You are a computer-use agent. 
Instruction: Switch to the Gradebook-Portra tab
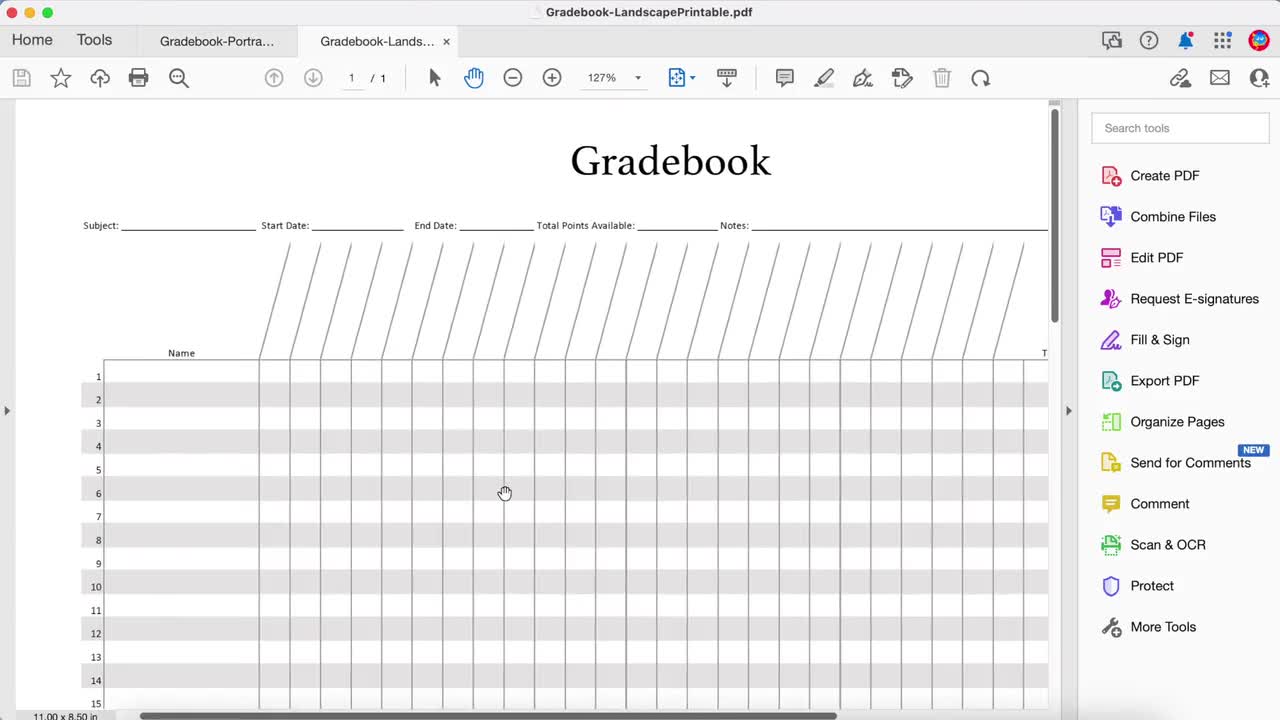pos(217,41)
